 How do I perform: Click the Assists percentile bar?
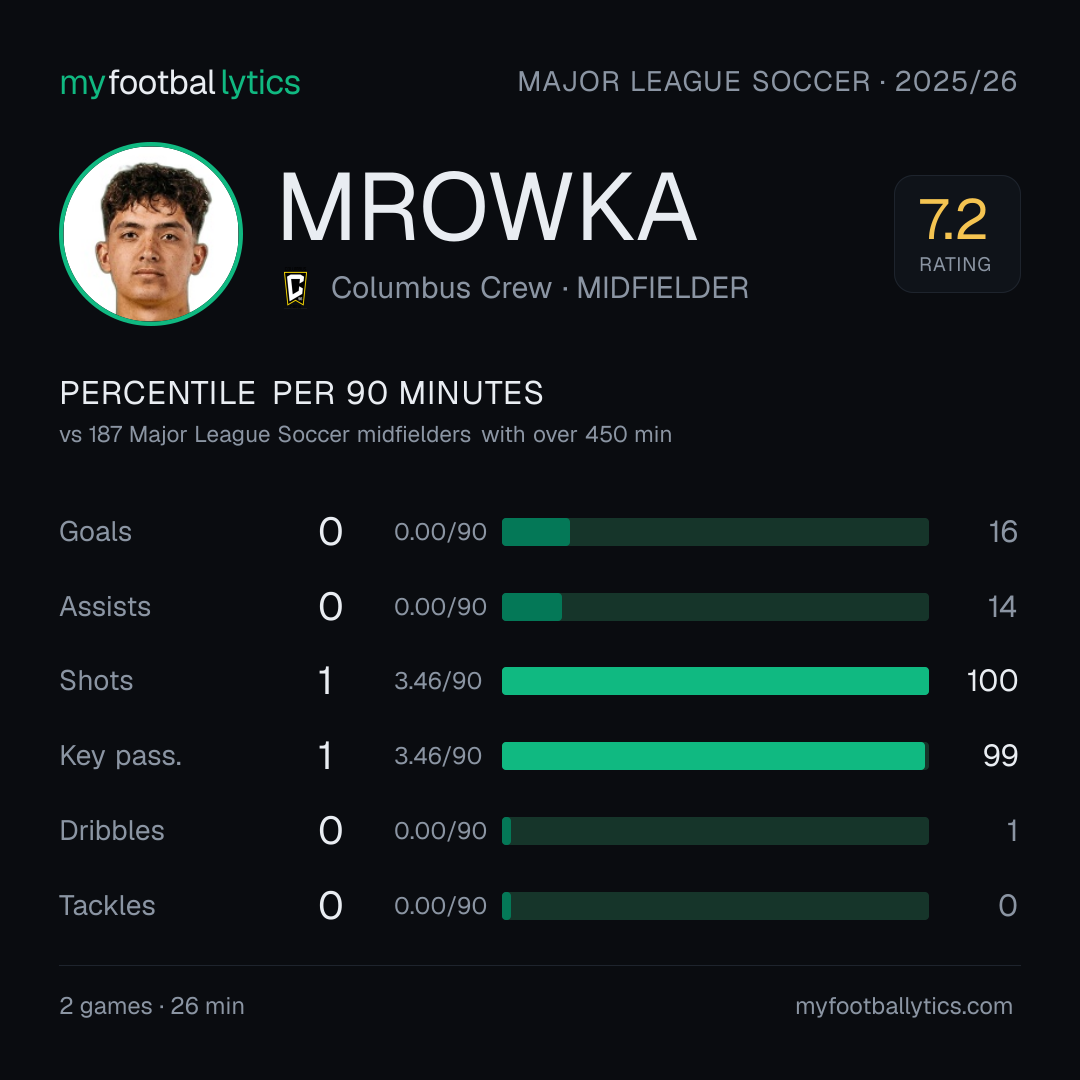tap(715, 607)
